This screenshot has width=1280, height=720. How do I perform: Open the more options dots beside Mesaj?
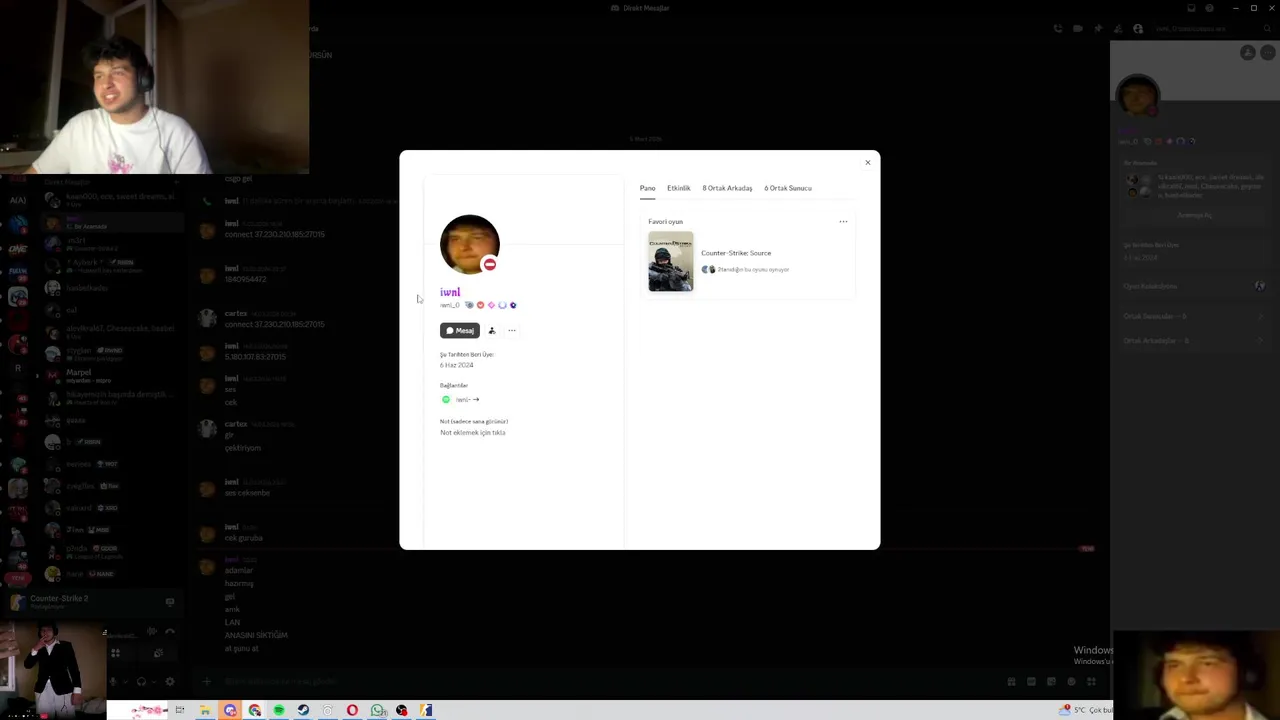click(x=512, y=330)
